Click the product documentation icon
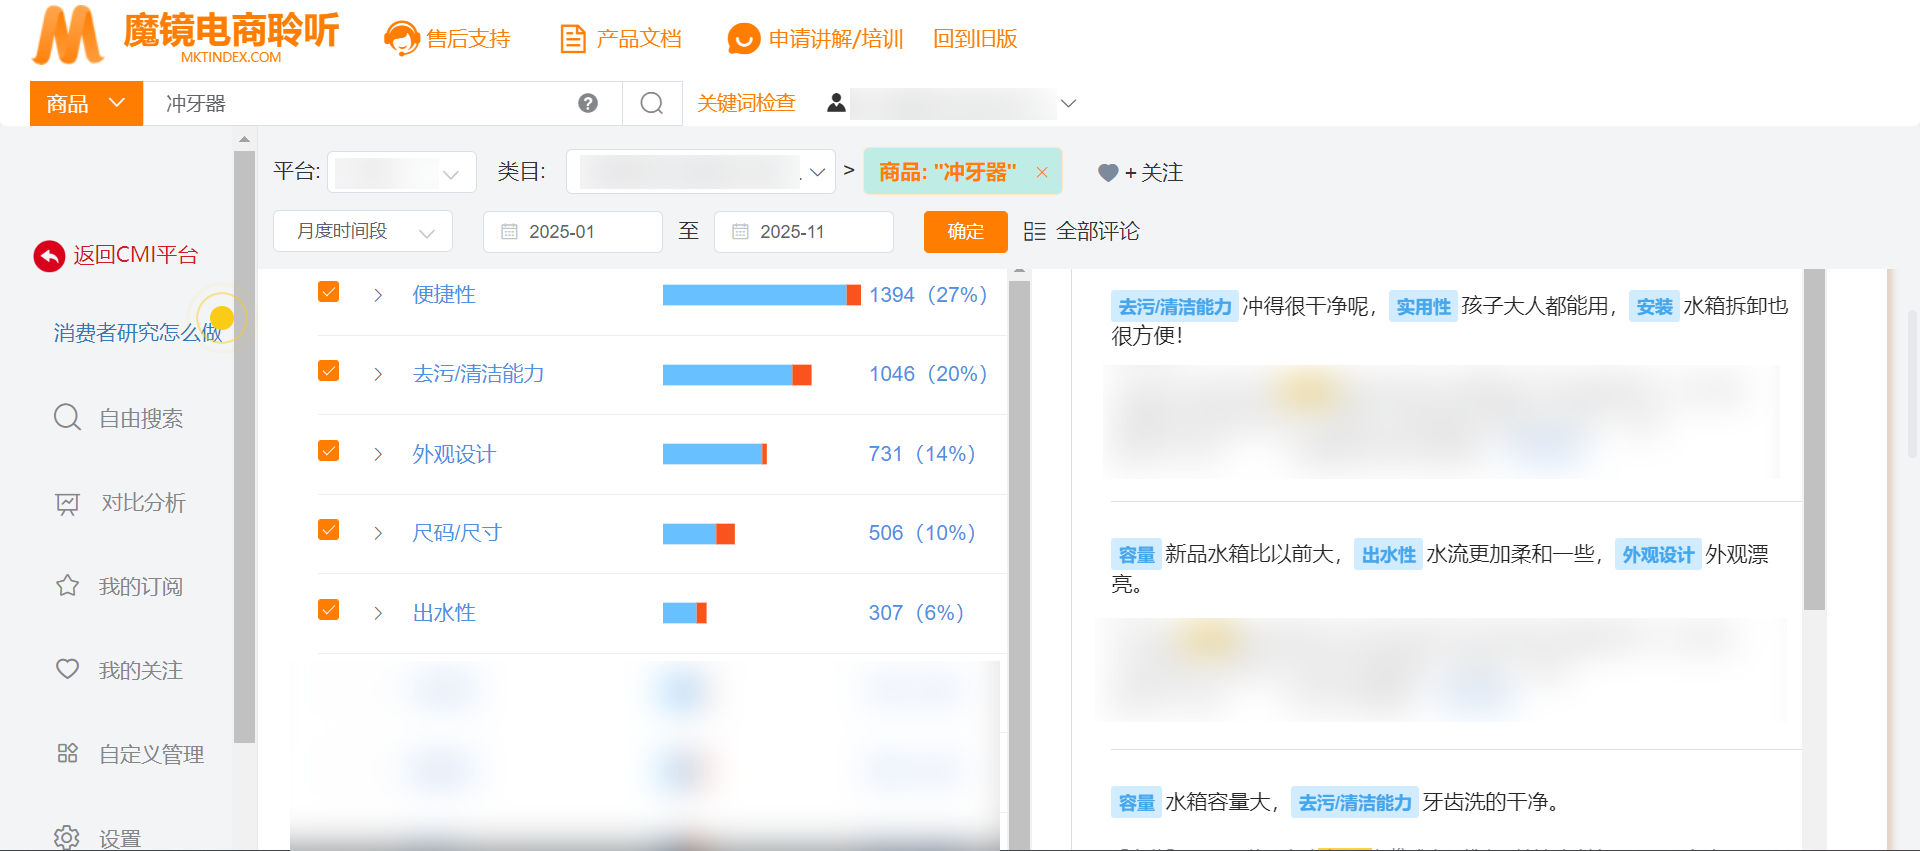 (x=572, y=39)
